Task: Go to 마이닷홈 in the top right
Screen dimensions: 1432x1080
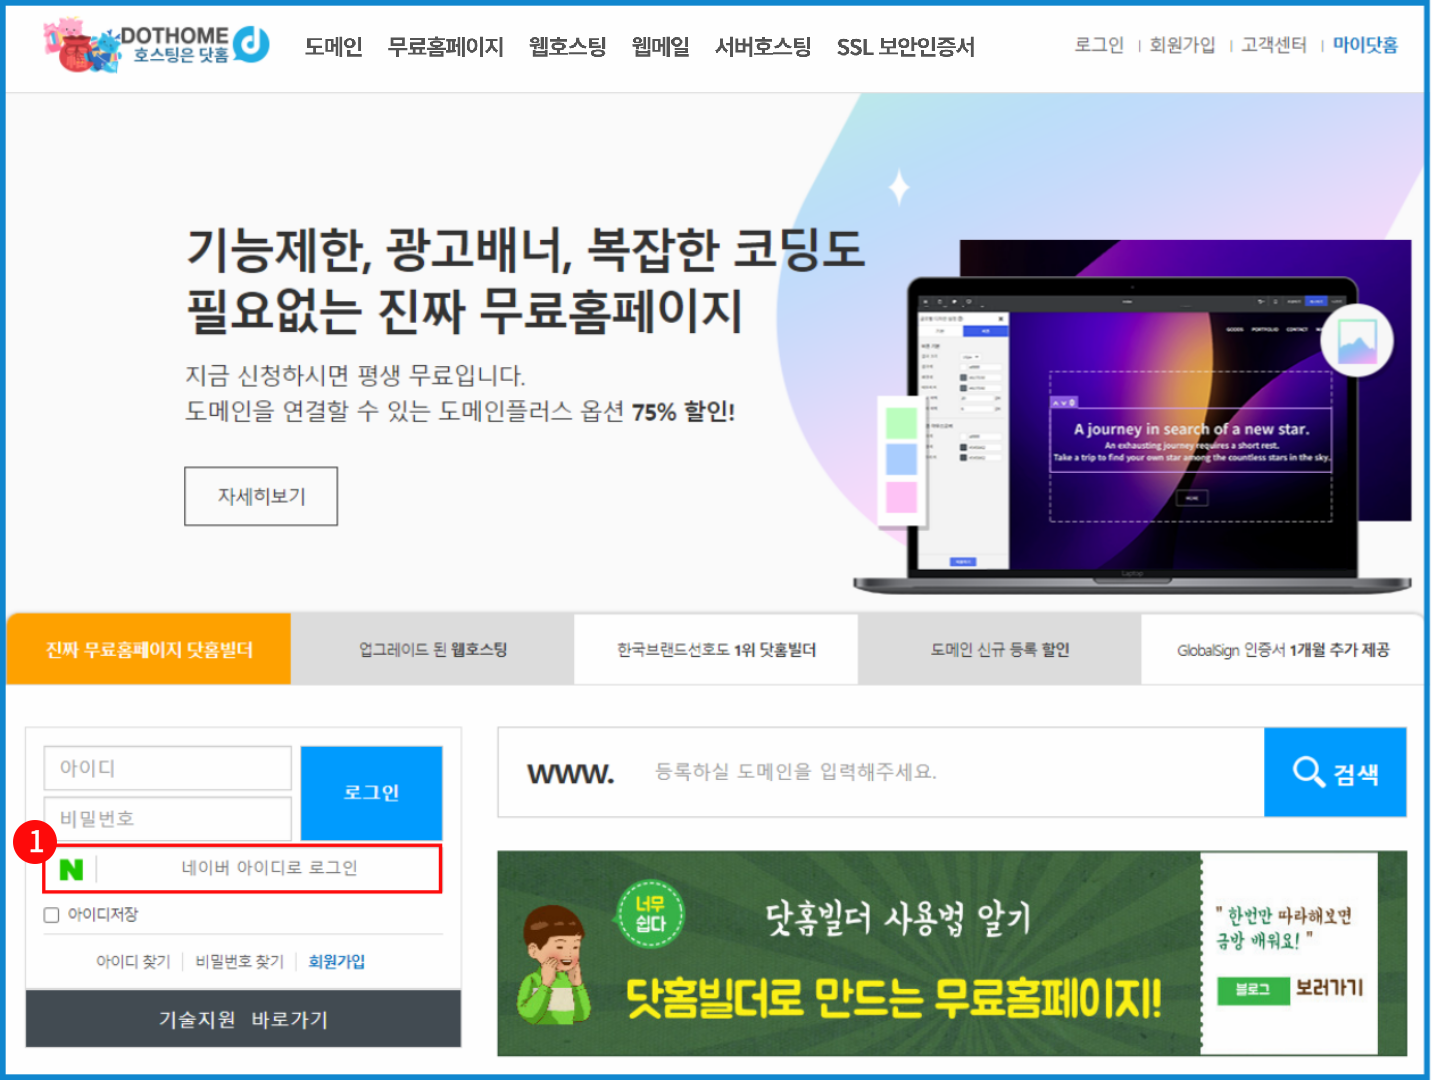Action: (x=1364, y=45)
